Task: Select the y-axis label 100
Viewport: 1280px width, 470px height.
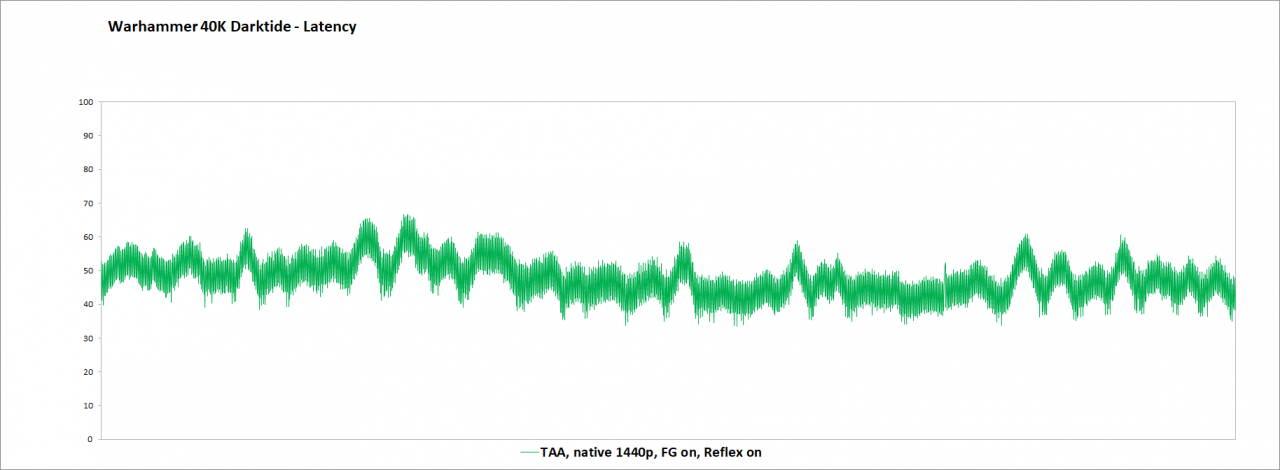Action: tap(85, 102)
